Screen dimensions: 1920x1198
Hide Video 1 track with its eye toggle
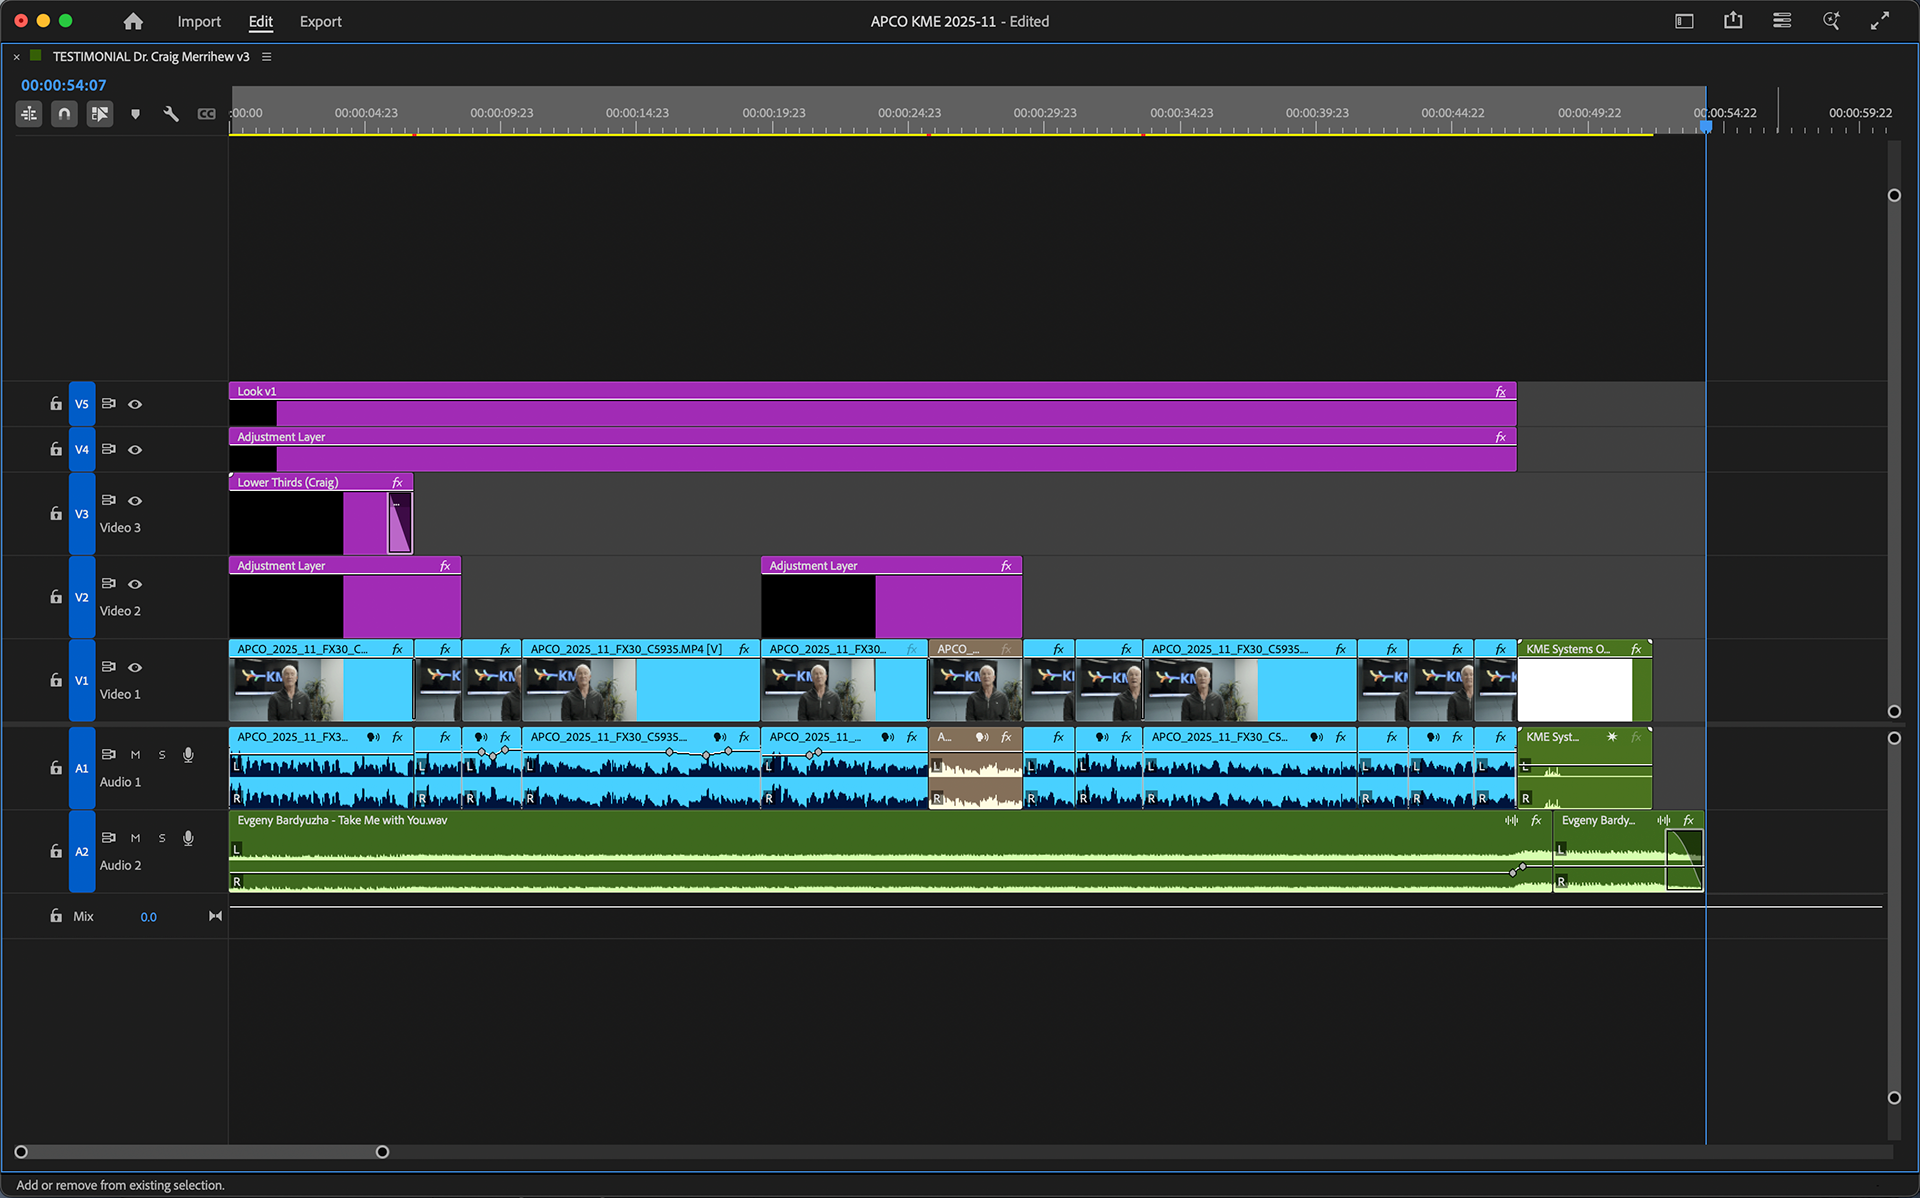(135, 668)
